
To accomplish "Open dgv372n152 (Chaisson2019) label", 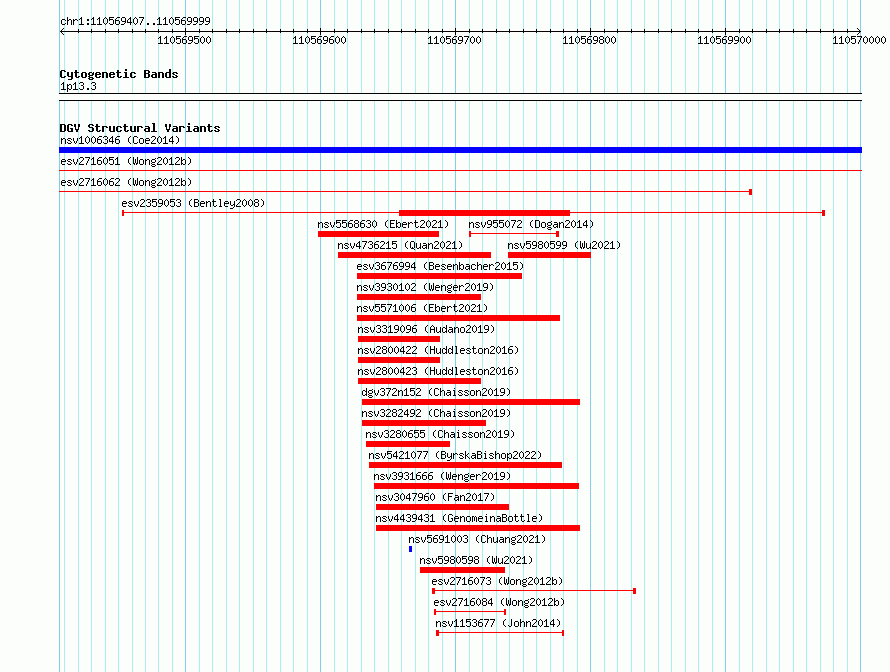I will (x=436, y=392).
